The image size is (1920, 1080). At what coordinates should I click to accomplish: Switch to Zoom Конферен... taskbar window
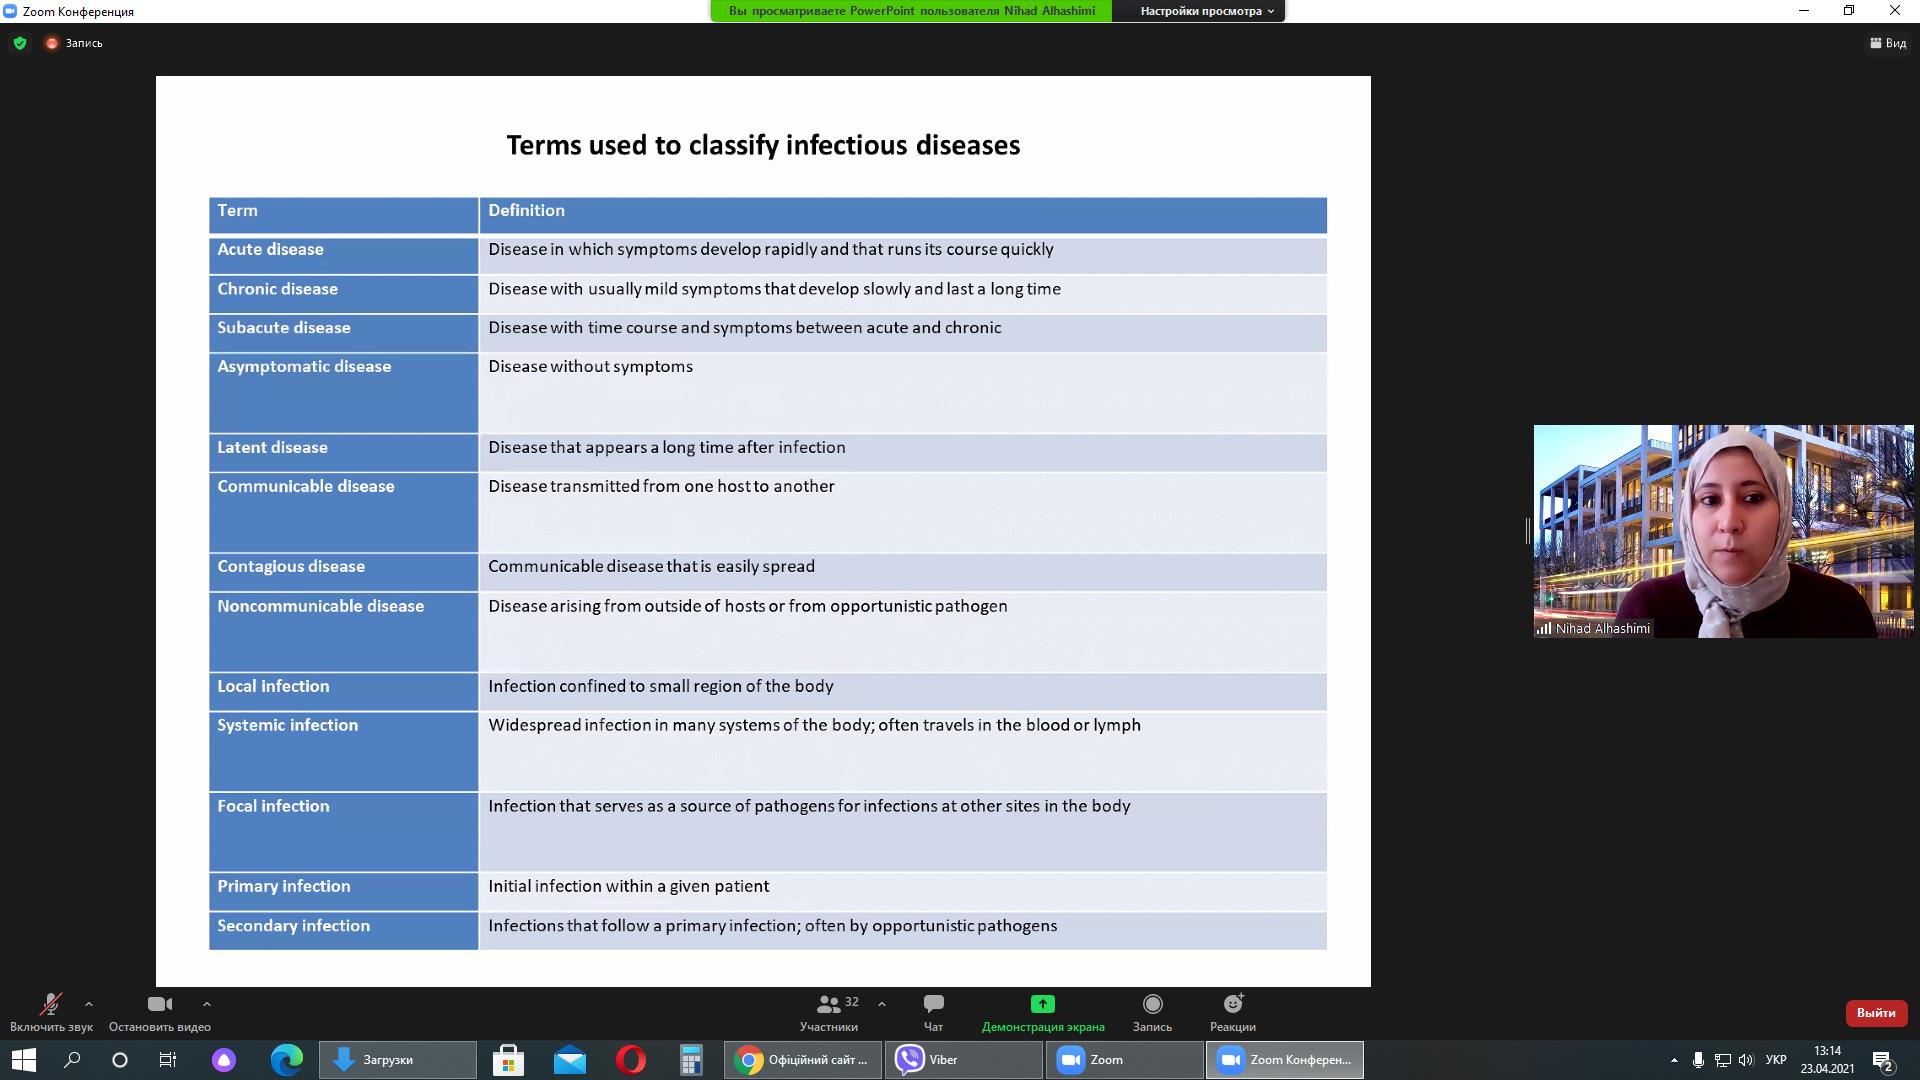(1285, 1060)
